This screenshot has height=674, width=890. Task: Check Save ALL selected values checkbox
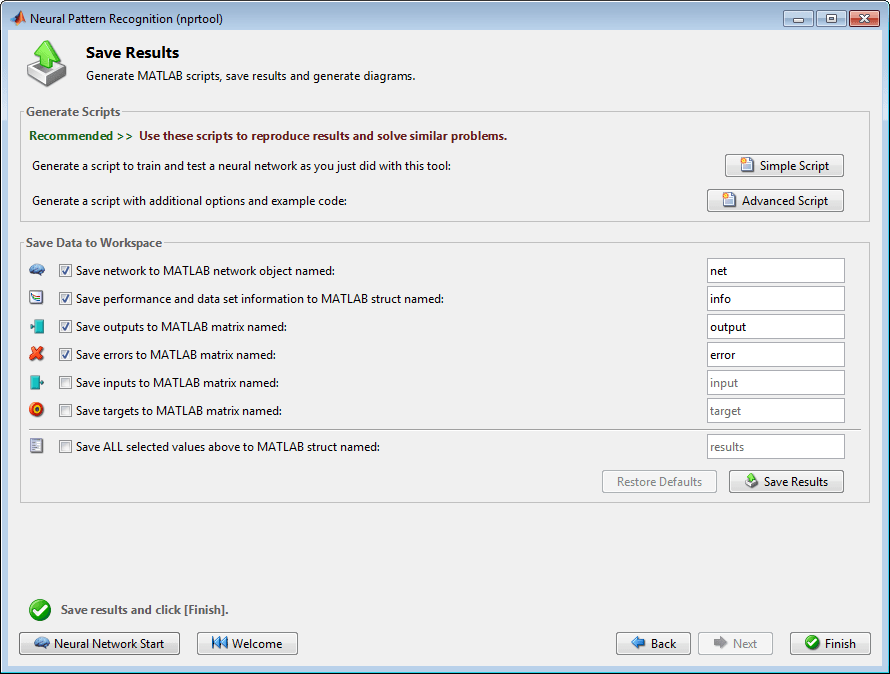65,447
